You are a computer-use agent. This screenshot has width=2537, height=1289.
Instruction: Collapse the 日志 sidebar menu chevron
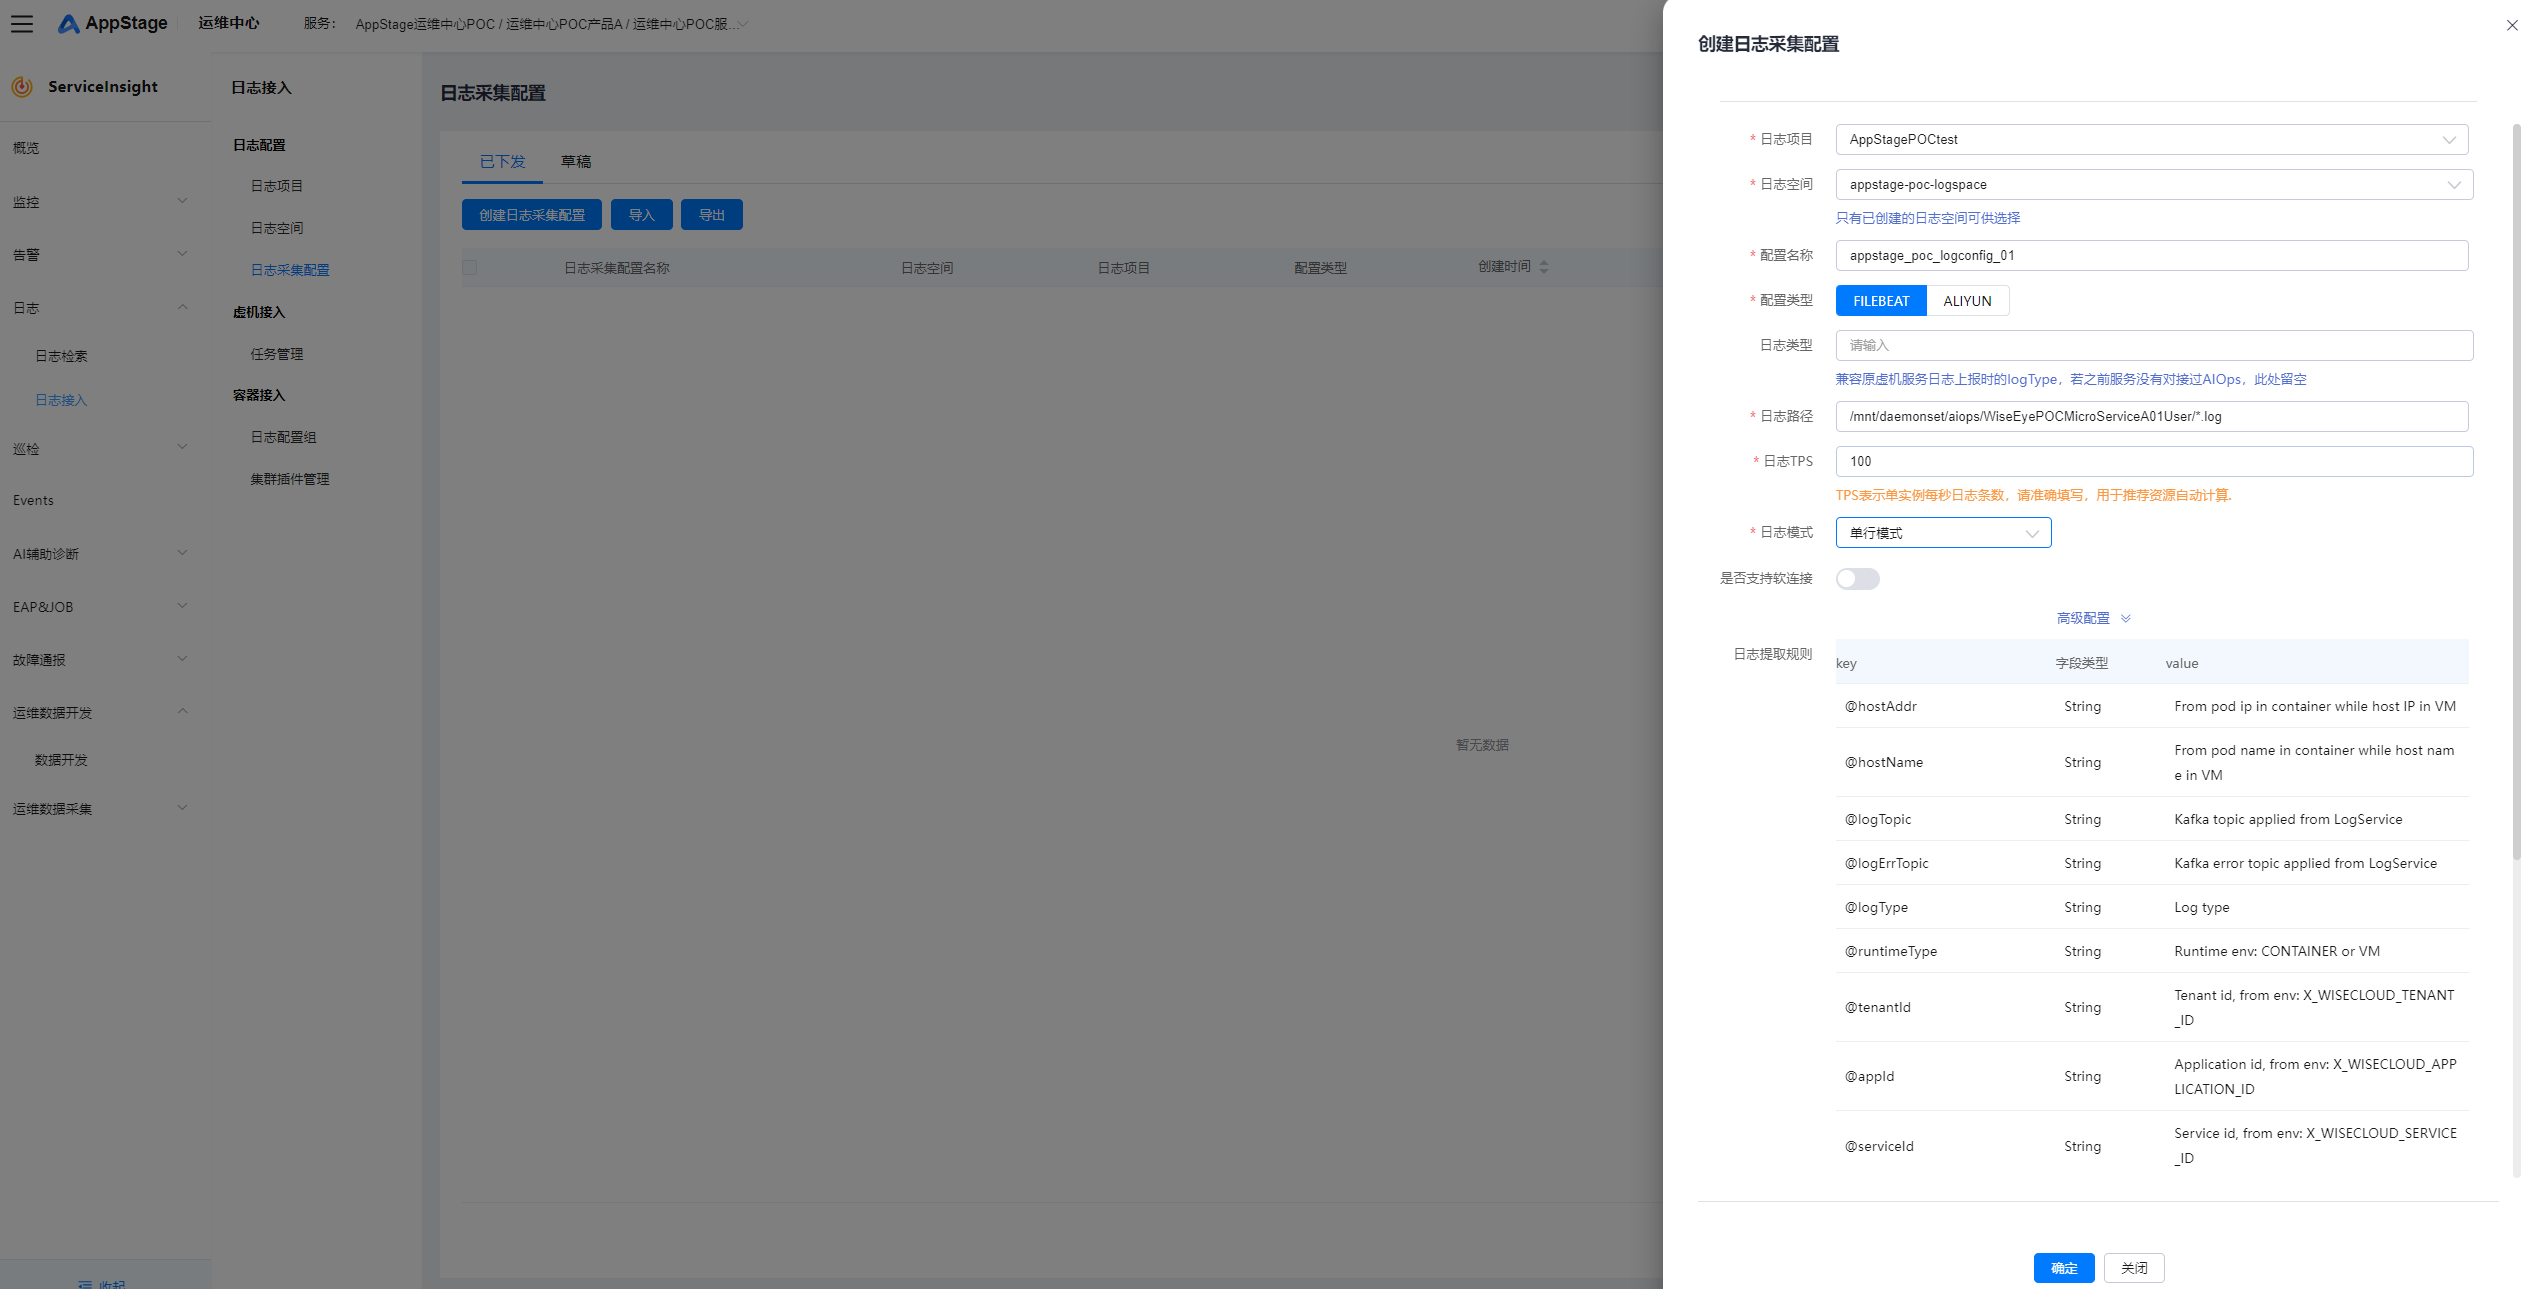[x=182, y=307]
